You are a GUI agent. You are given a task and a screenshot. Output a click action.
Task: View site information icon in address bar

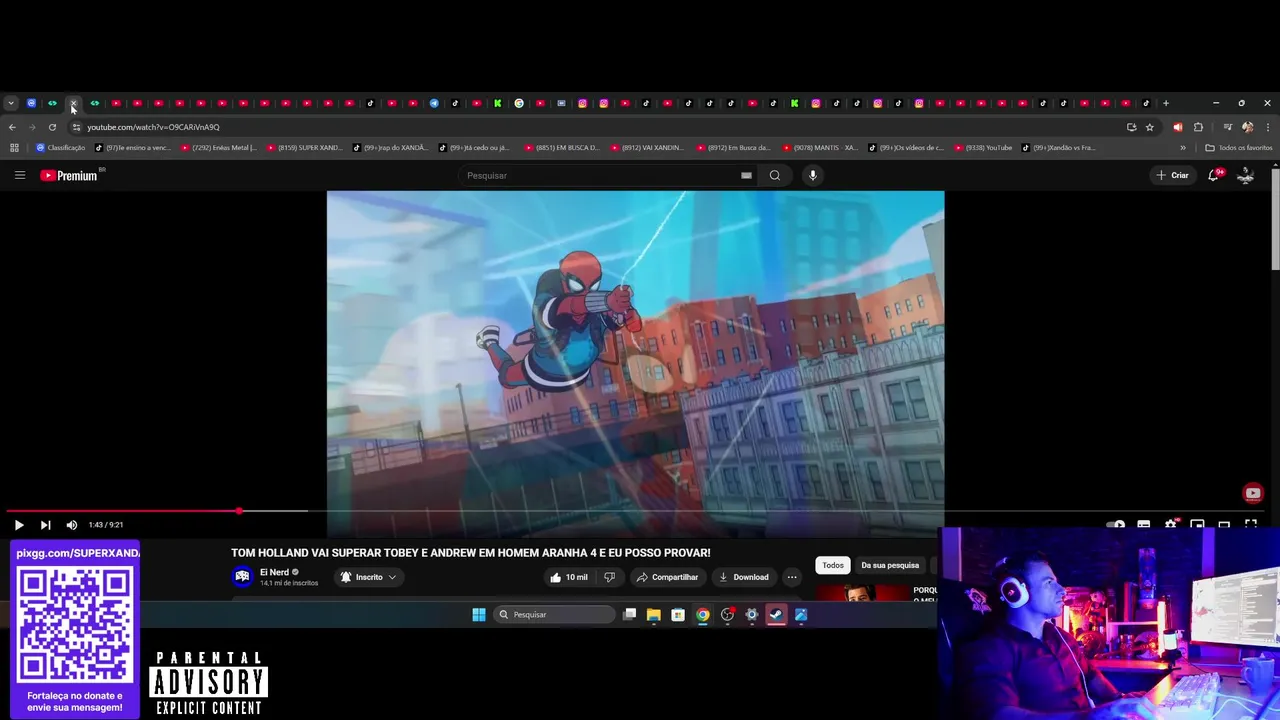tap(76, 127)
